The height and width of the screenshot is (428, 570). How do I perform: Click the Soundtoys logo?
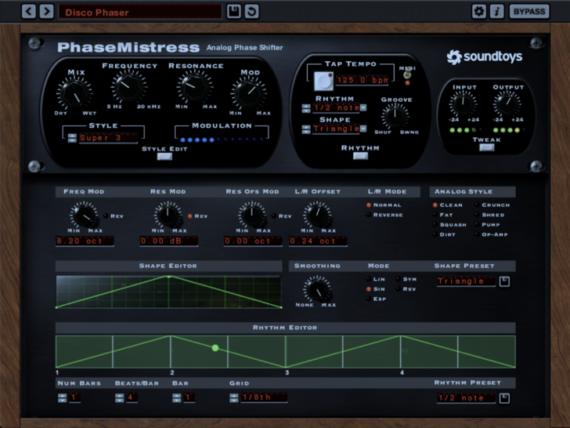(x=484, y=57)
